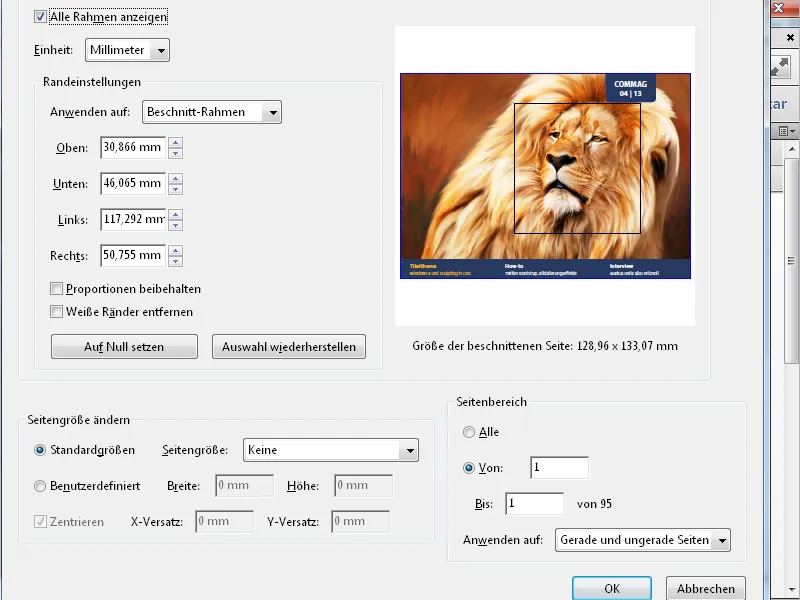
Task: Increase the Links margin value
Action: point(176,214)
